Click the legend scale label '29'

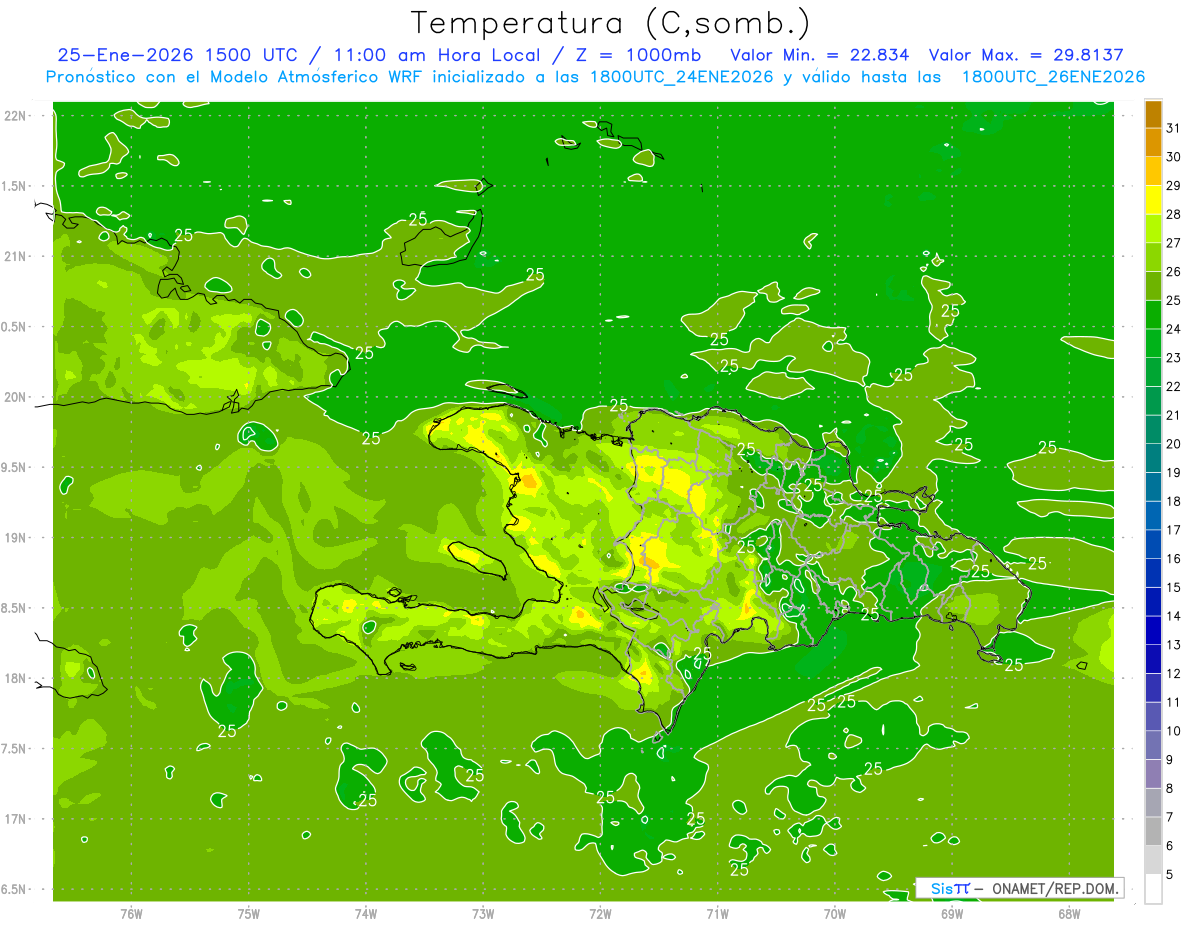1173,185
